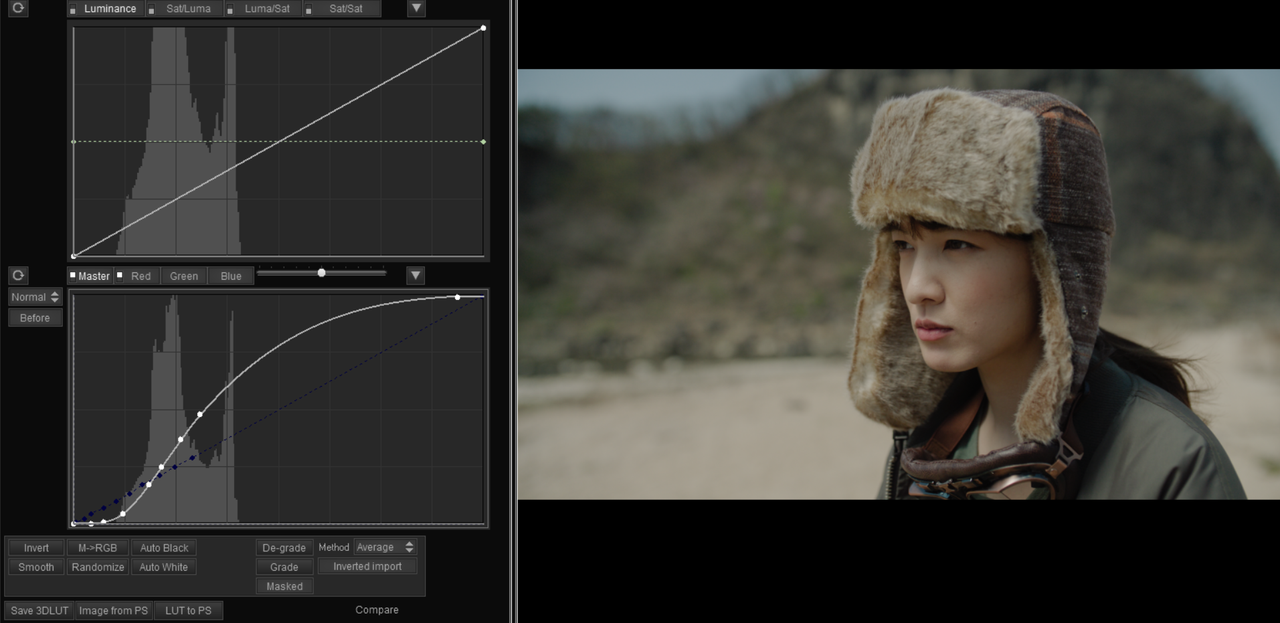The height and width of the screenshot is (623, 1280).
Task: Click the bottom-left point of the Luminance curve
Action: pos(73,256)
